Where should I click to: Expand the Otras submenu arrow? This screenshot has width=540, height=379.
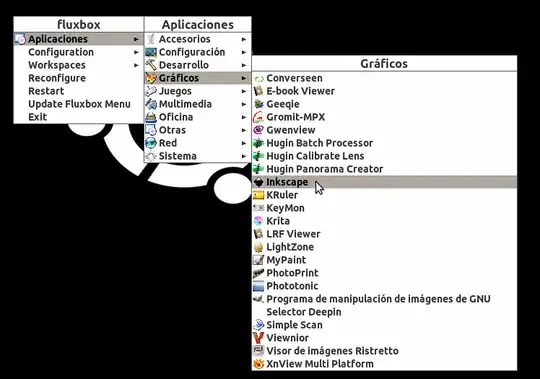244,130
